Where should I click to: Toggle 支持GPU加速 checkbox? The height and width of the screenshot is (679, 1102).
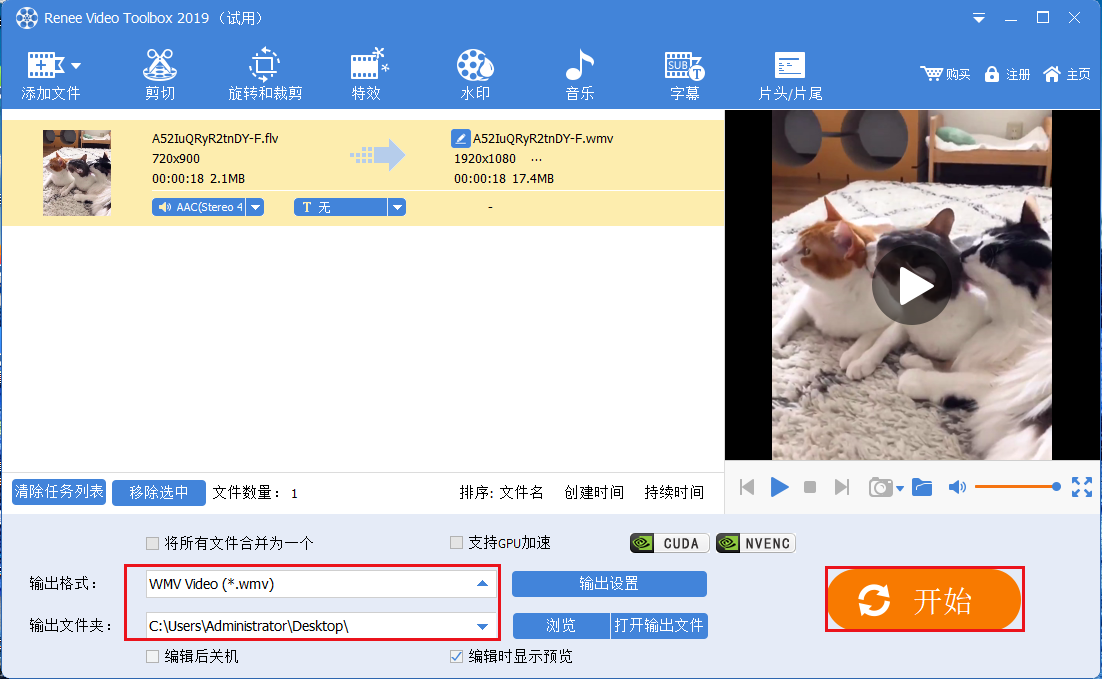click(x=457, y=543)
